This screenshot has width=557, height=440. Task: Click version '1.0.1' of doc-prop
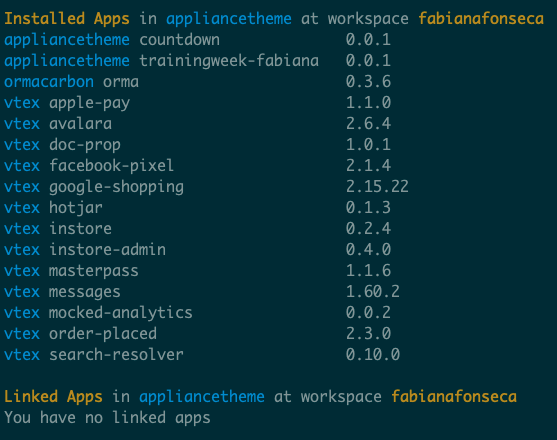pos(368,144)
